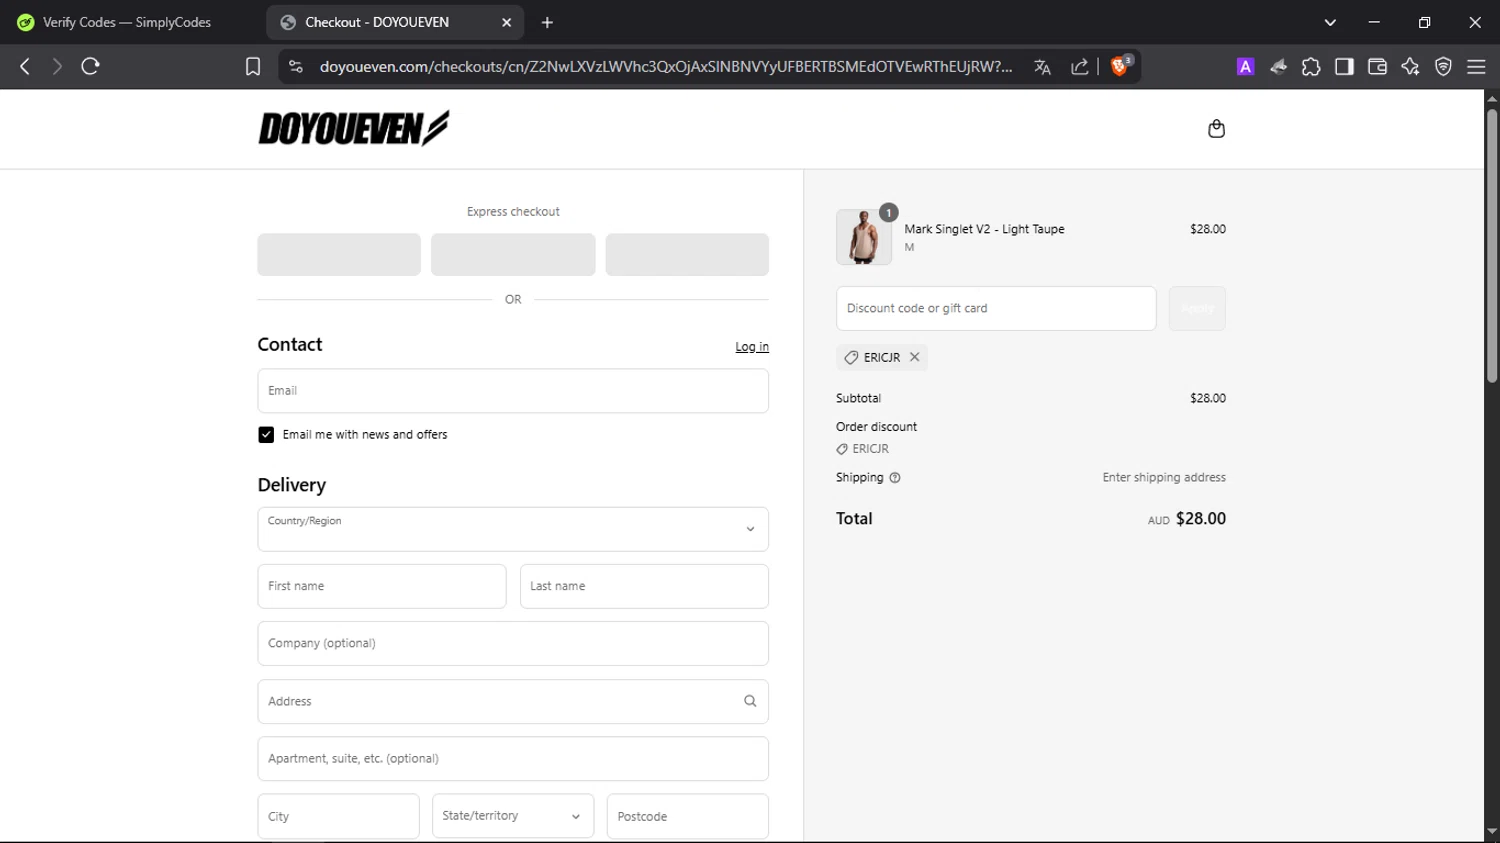Click the address search magnifier icon

[750, 701]
